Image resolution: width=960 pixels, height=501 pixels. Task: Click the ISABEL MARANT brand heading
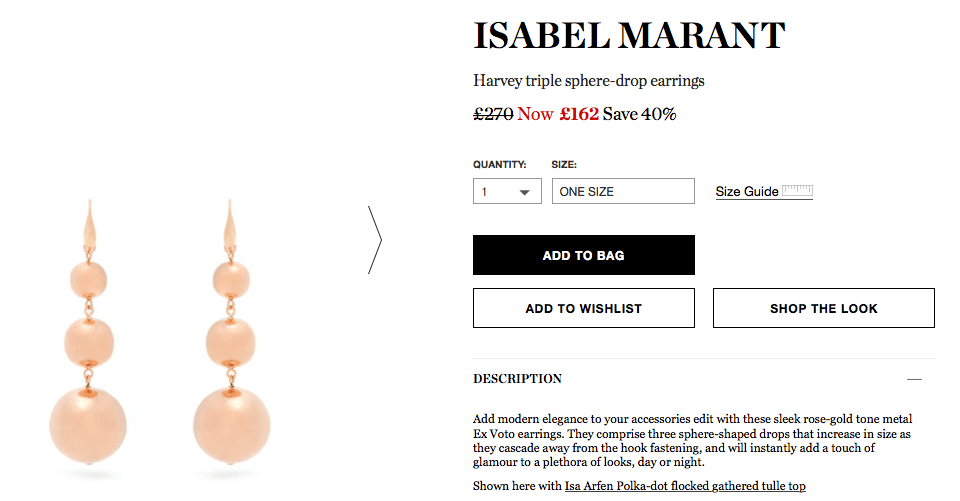pos(629,36)
